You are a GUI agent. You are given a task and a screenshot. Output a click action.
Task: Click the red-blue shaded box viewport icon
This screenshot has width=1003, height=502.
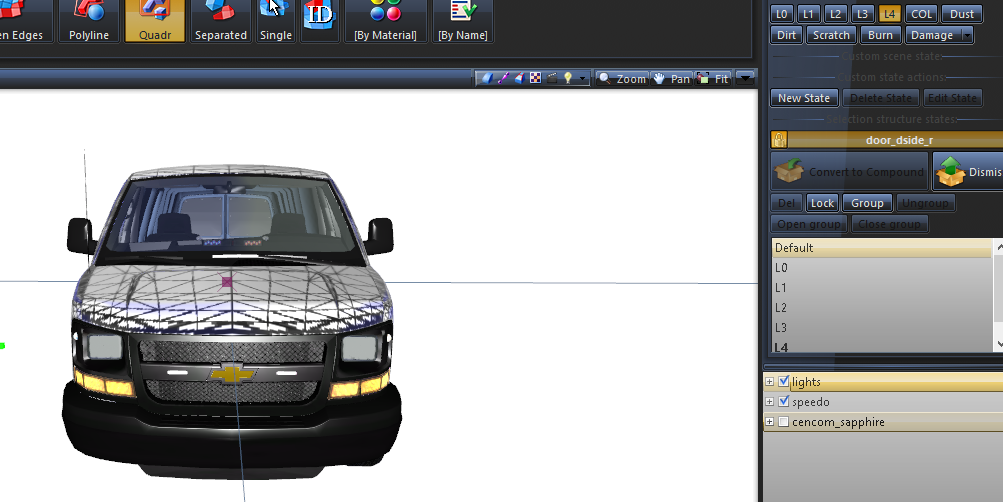519,78
